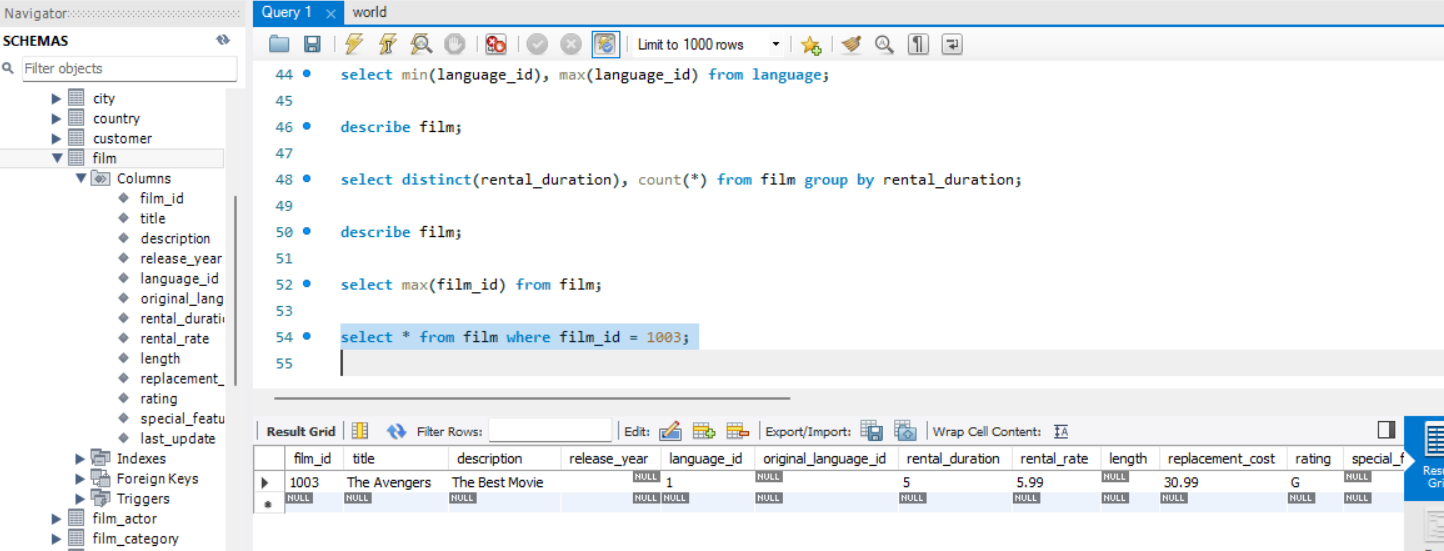Expand the film_actor table
This screenshot has height=551, width=1444.
tap(57, 518)
